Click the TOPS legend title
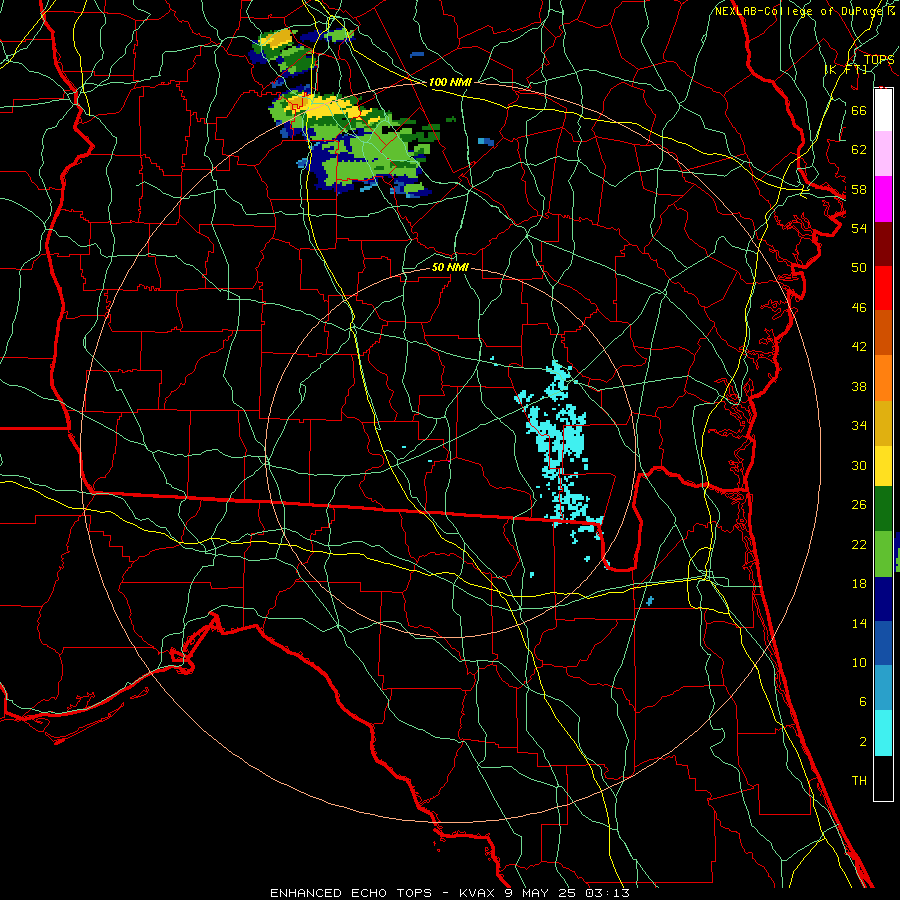900x900 pixels. coord(878,60)
